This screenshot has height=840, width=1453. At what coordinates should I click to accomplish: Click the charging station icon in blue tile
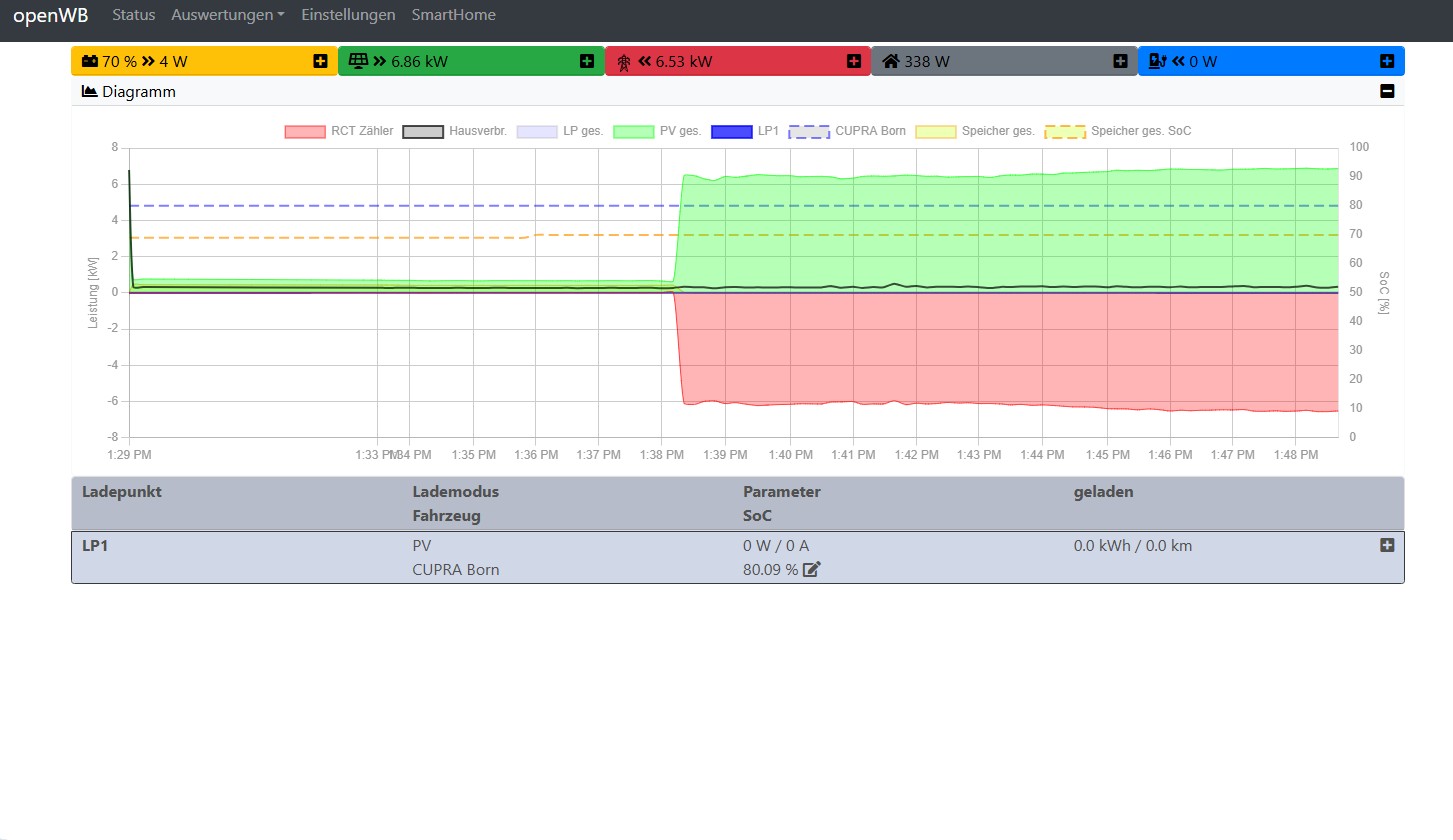1157,61
